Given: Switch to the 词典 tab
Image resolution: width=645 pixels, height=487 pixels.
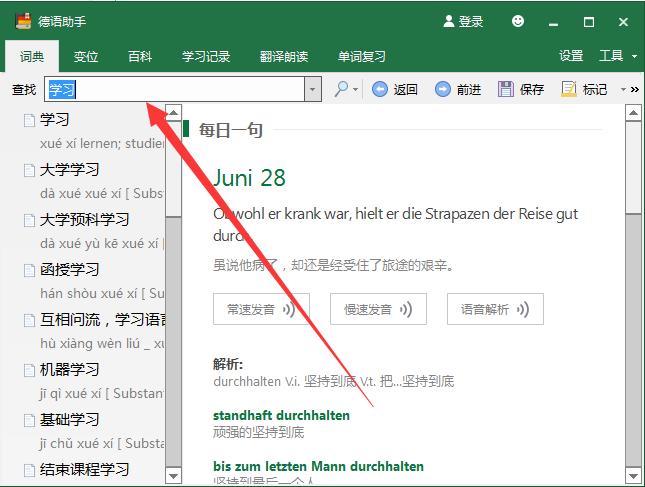Looking at the screenshot, I should tap(32, 56).
